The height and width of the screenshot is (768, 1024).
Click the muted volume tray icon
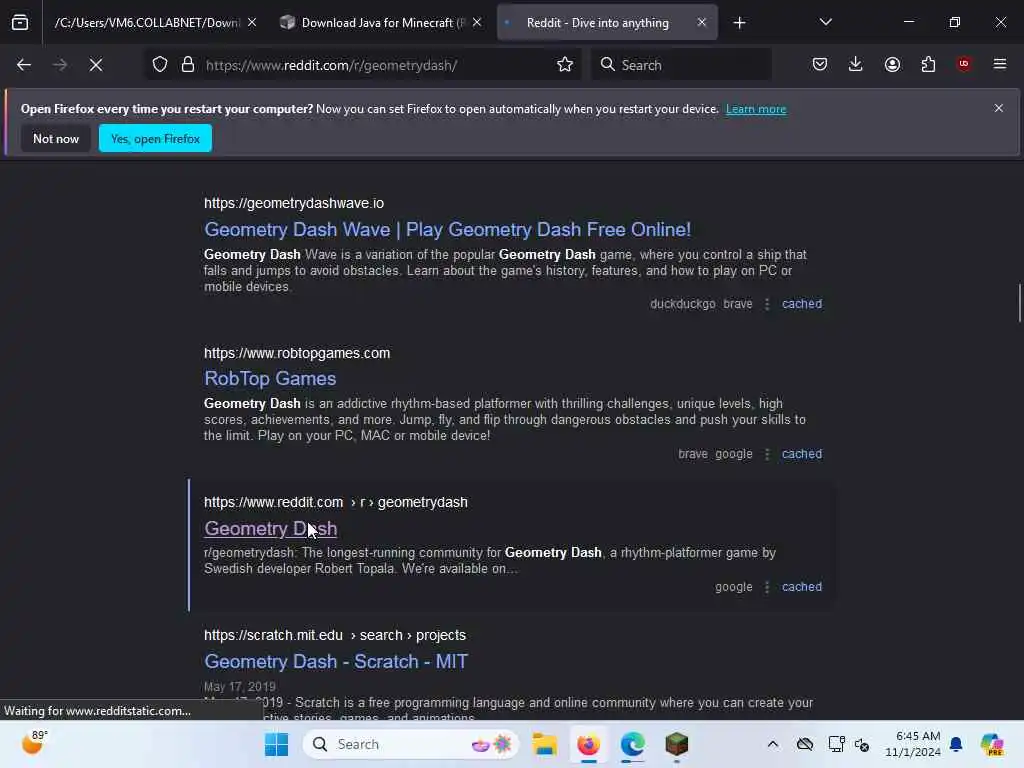[862, 744]
